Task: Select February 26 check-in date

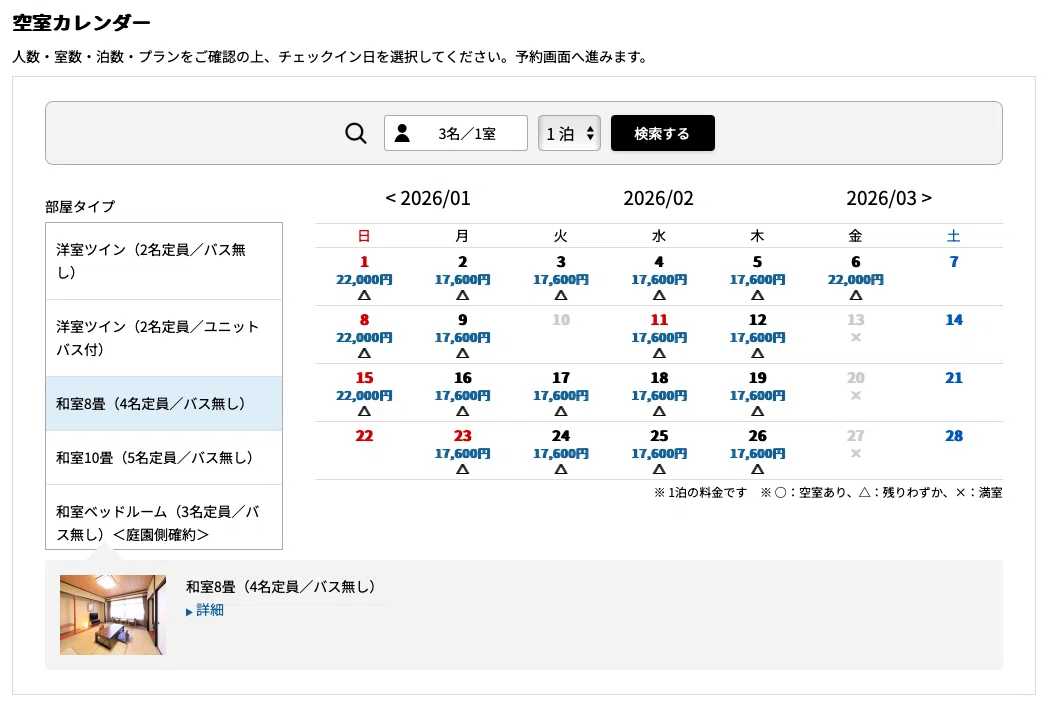Action: coord(757,451)
